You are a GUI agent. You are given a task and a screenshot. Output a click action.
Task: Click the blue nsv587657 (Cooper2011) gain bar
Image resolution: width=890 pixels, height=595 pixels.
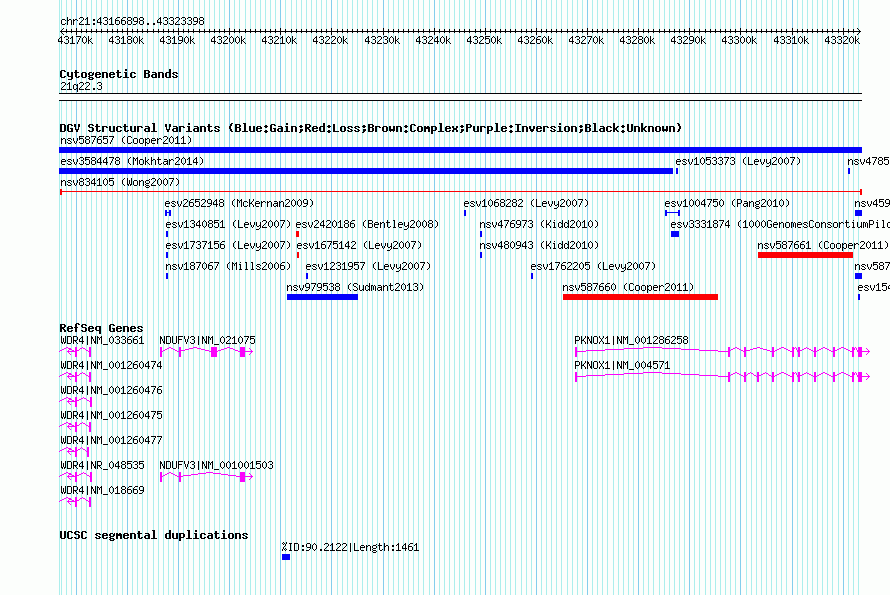point(460,150)
